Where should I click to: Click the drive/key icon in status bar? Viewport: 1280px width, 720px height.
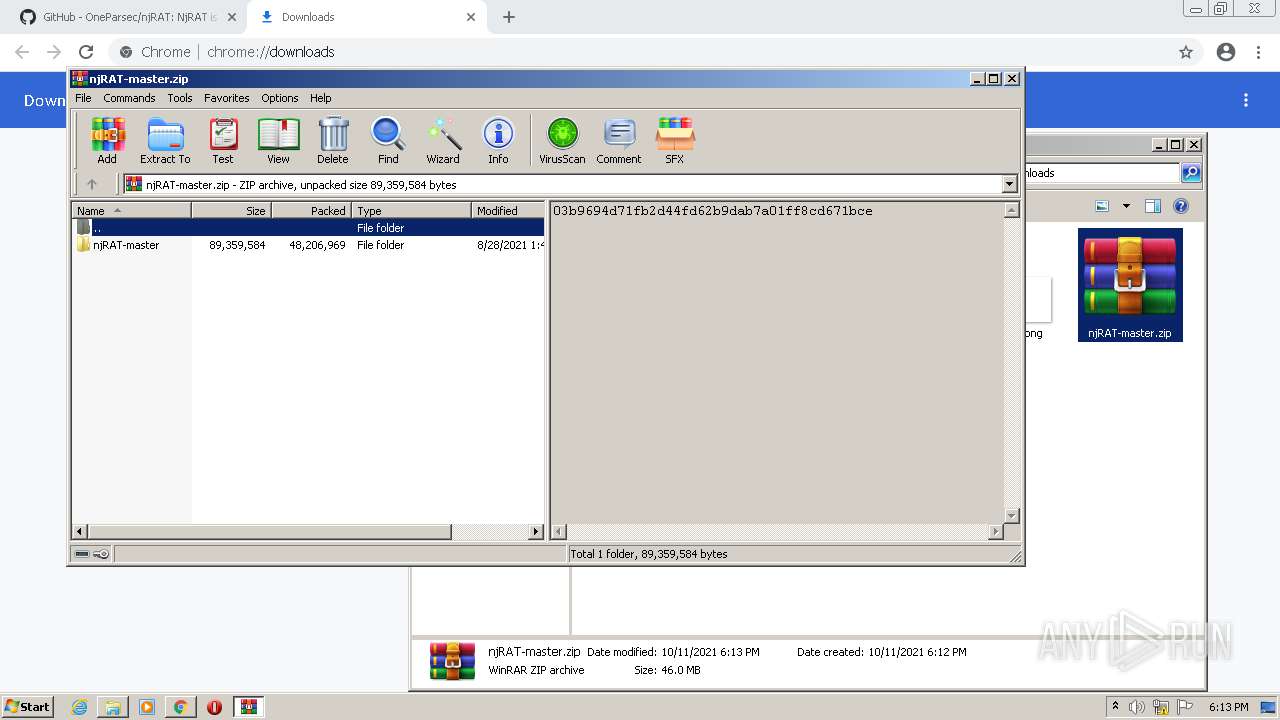pos(92,554)
